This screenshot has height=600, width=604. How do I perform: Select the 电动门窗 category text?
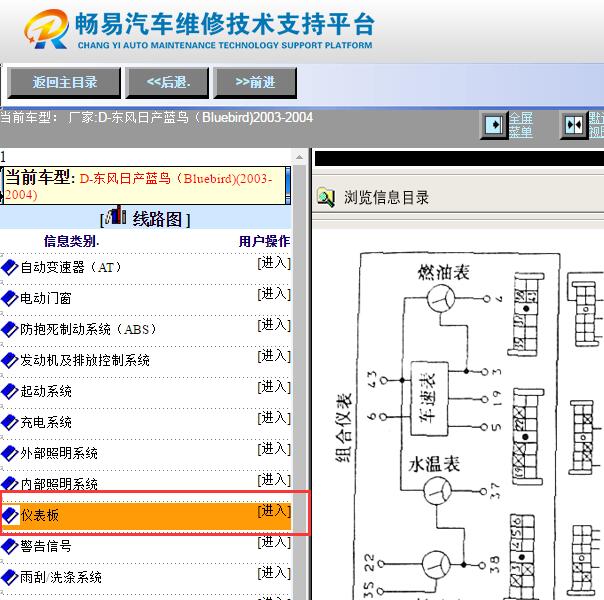click(x=45, y=298)
